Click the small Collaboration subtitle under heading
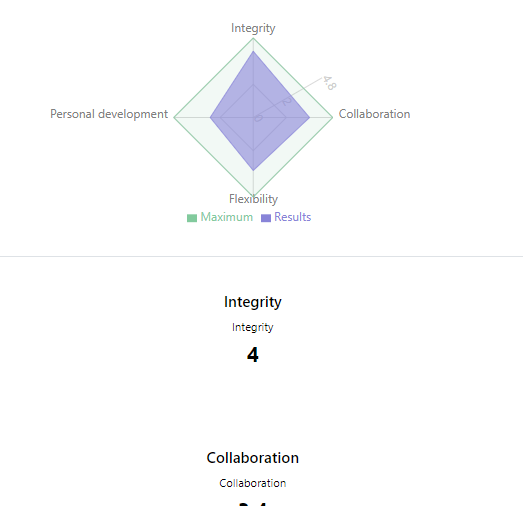The height and width of the screenshot is (506, 523). coord(253,483)
